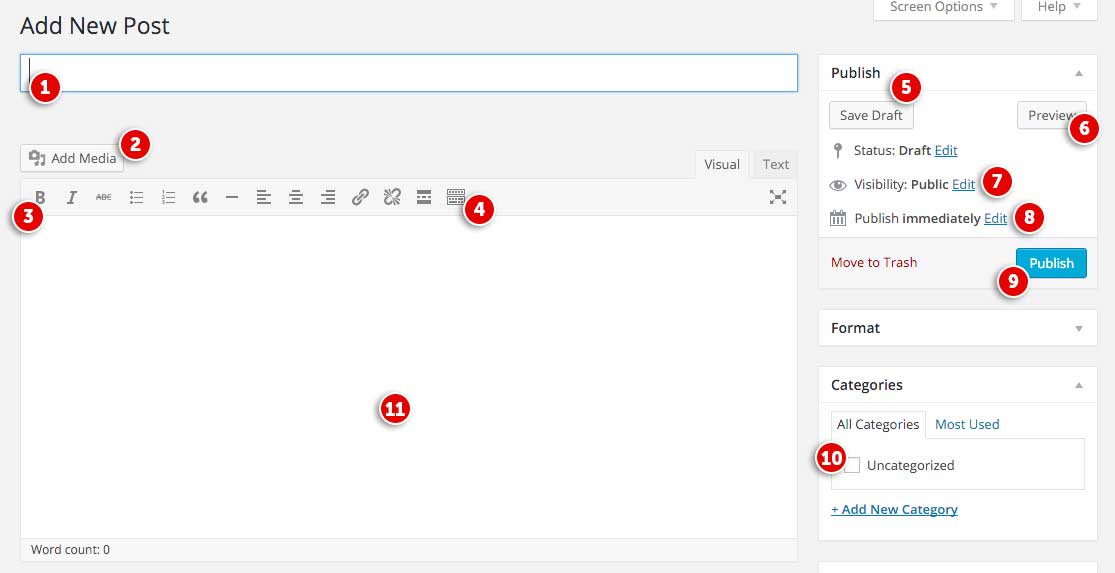Open the Help dropdown

pos(1059,7)
